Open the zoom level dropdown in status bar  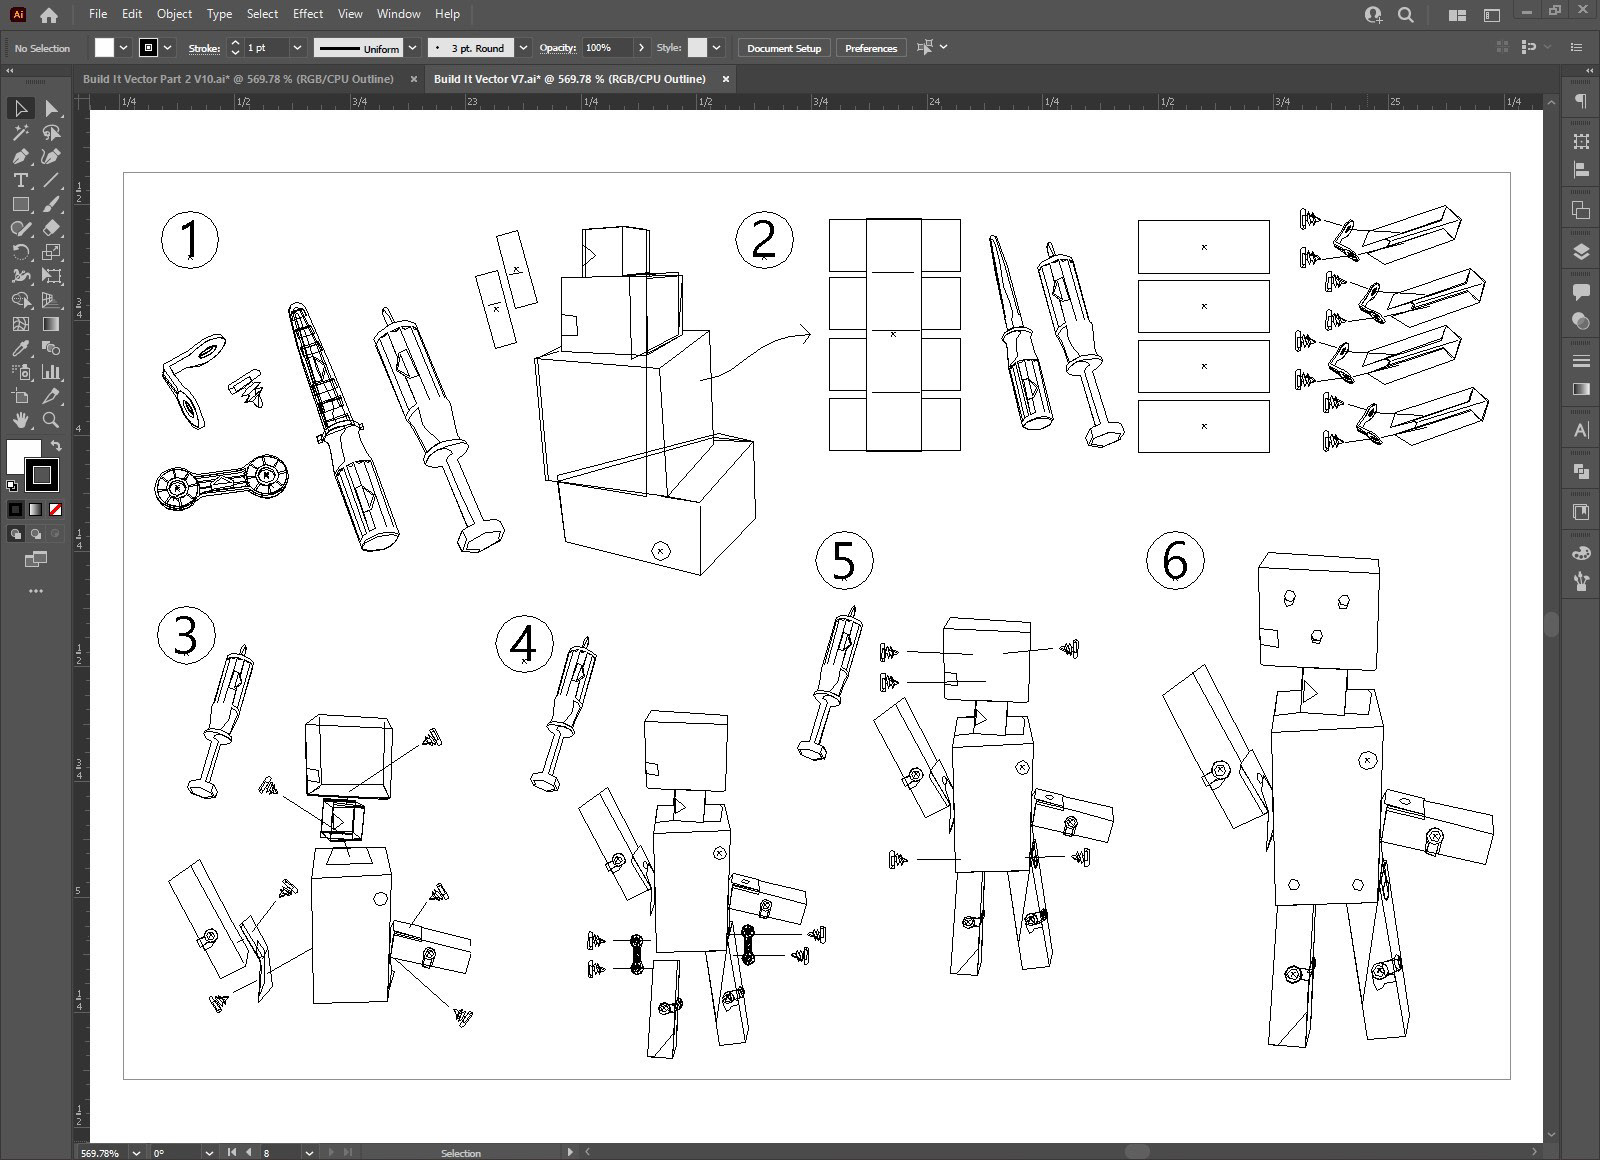(136, 1152)
